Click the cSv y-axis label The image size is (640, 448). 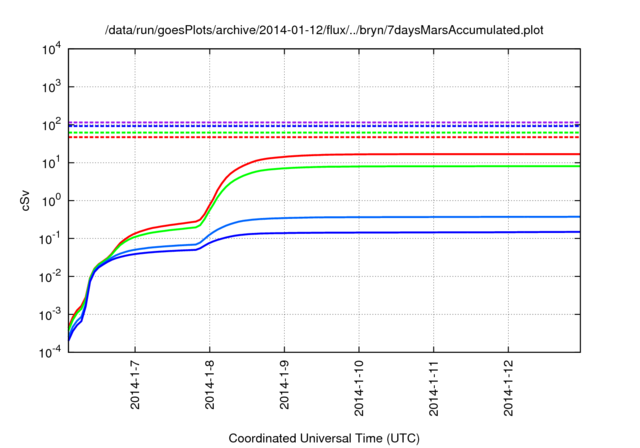tap(25, 200)
